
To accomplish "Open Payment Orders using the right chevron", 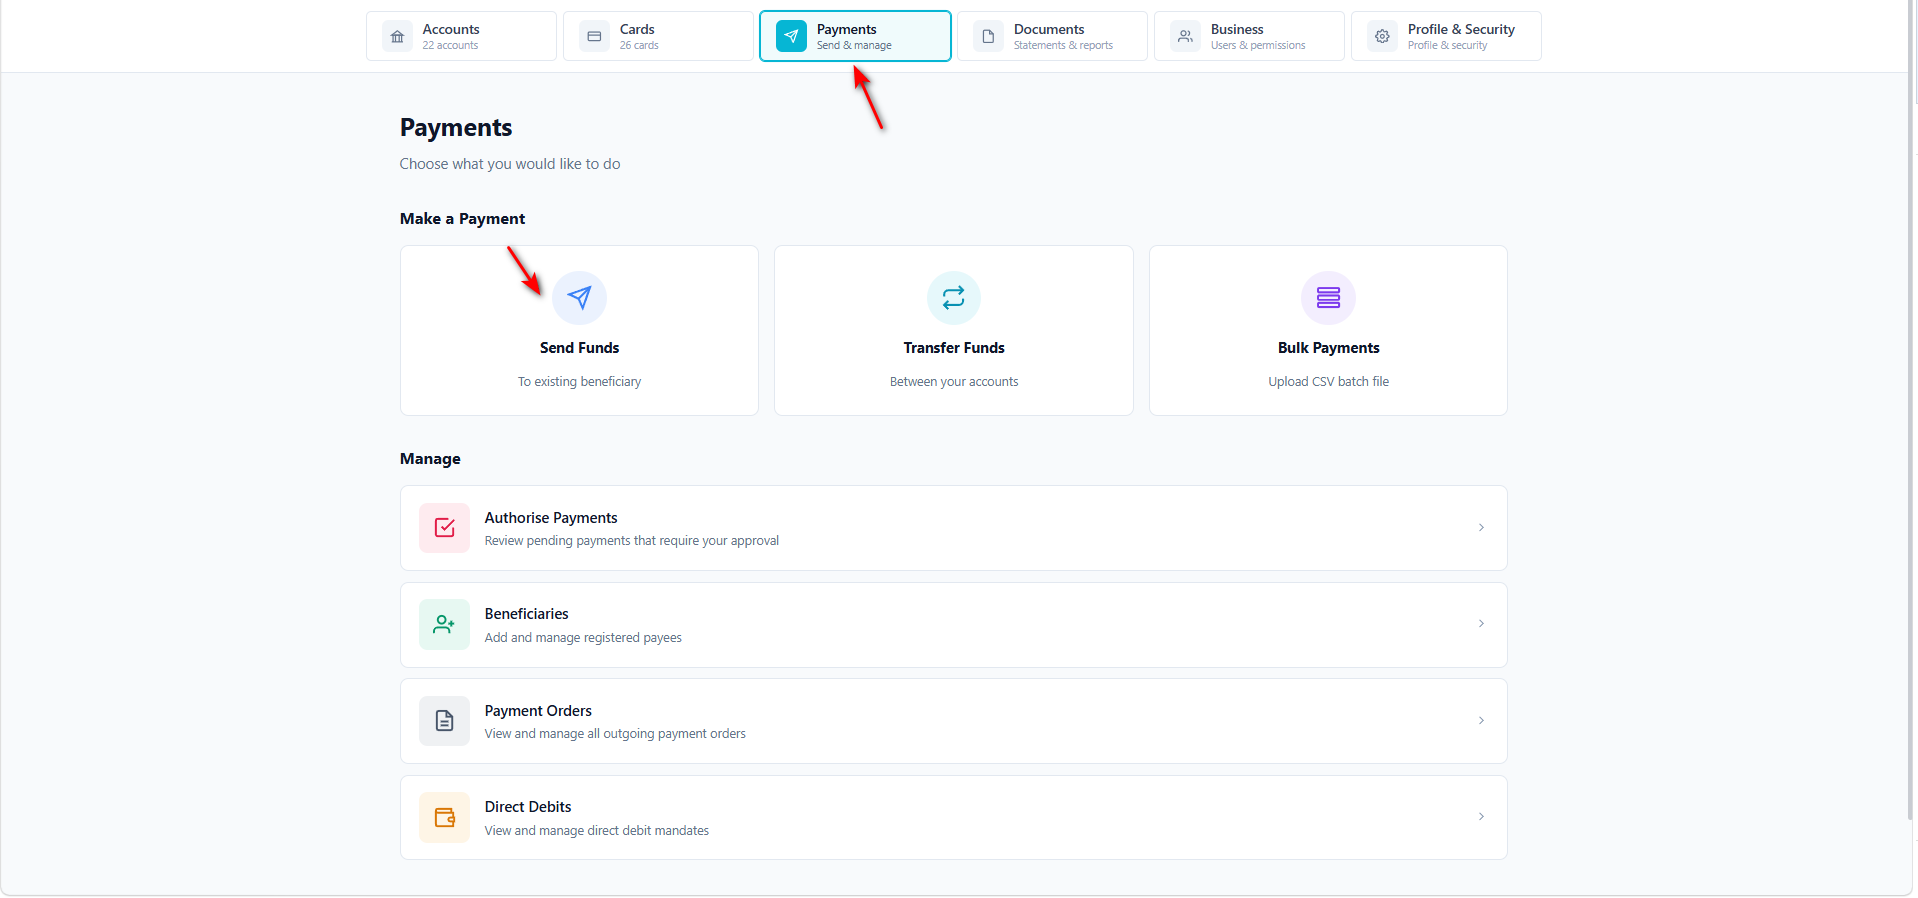I will click(1481, 721).
